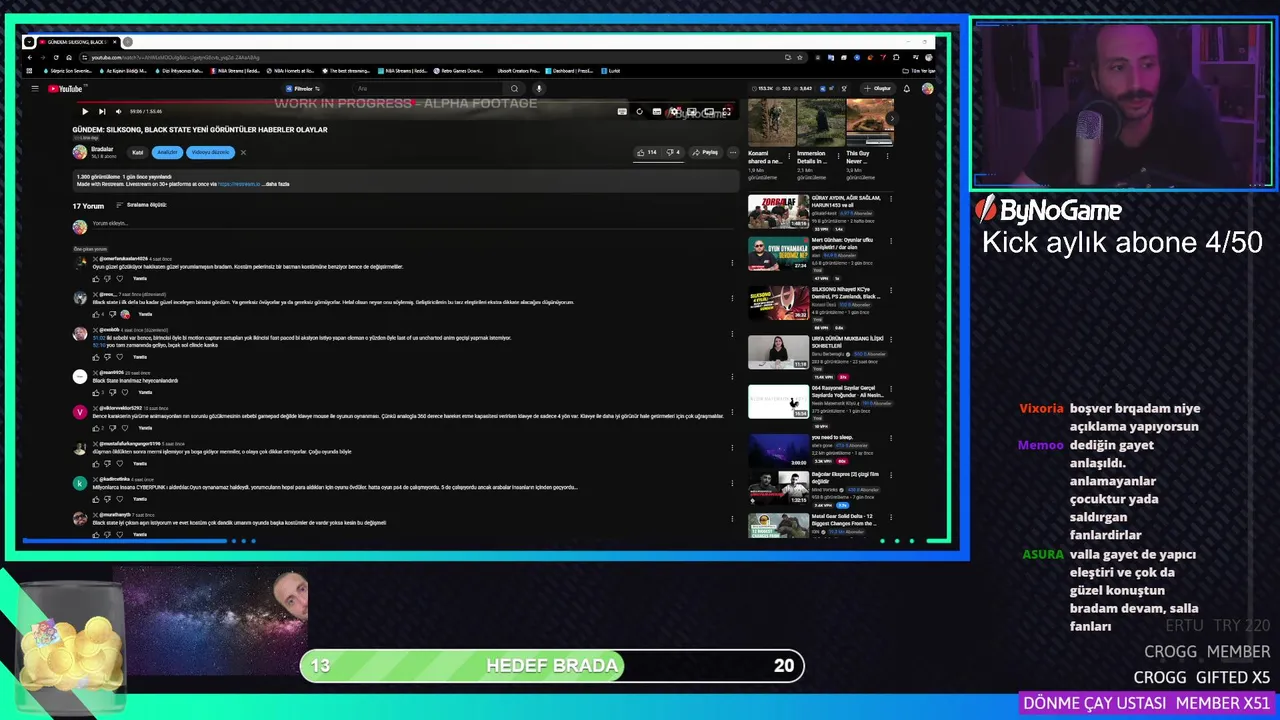The width and height of the screenshot is (1280, 720).
Task: Open options menu for the @omerfarukaslan4026 comment
Action: pyautogui.click(x=732, y=263)
